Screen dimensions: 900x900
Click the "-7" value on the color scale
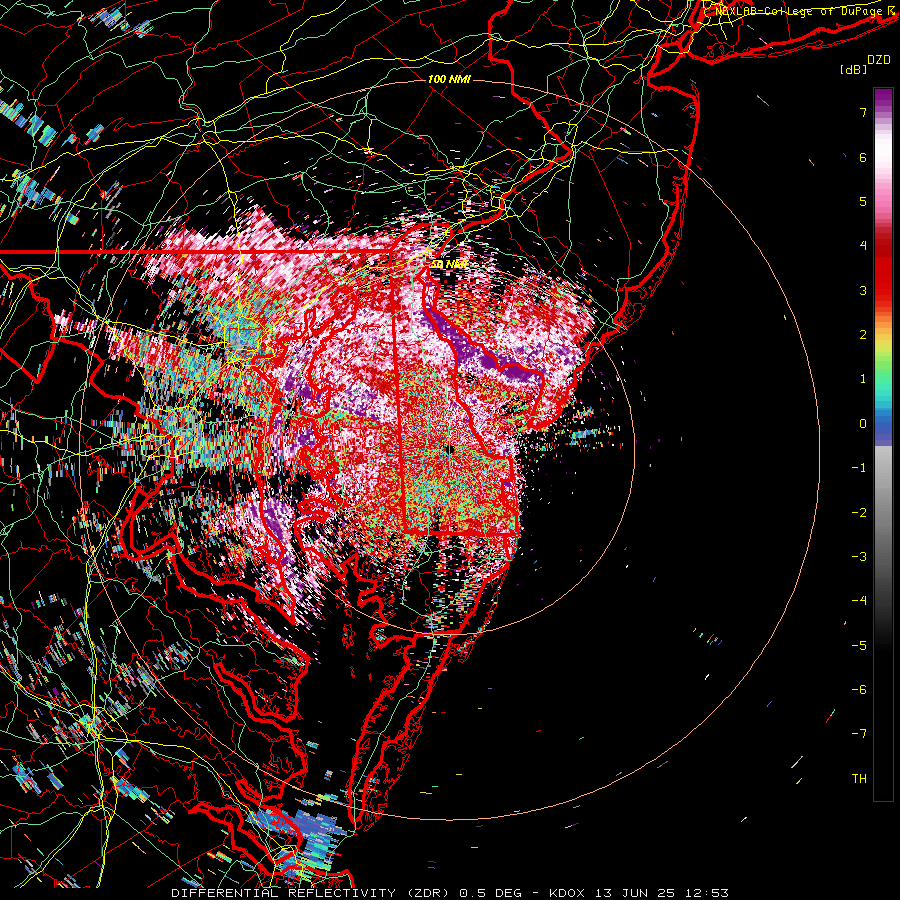coord(859,734)
